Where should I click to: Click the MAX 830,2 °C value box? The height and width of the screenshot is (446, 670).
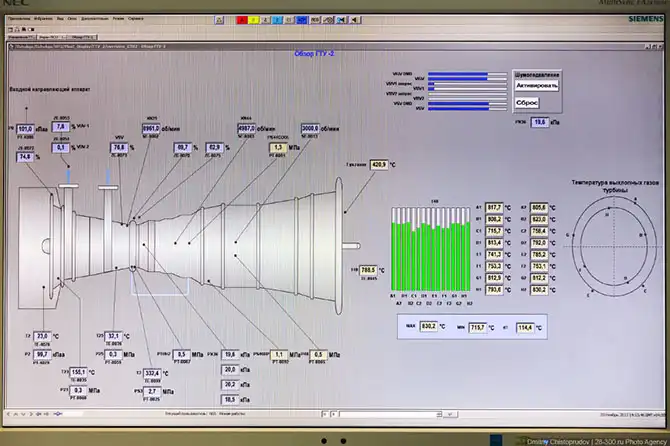pos(429,326)
